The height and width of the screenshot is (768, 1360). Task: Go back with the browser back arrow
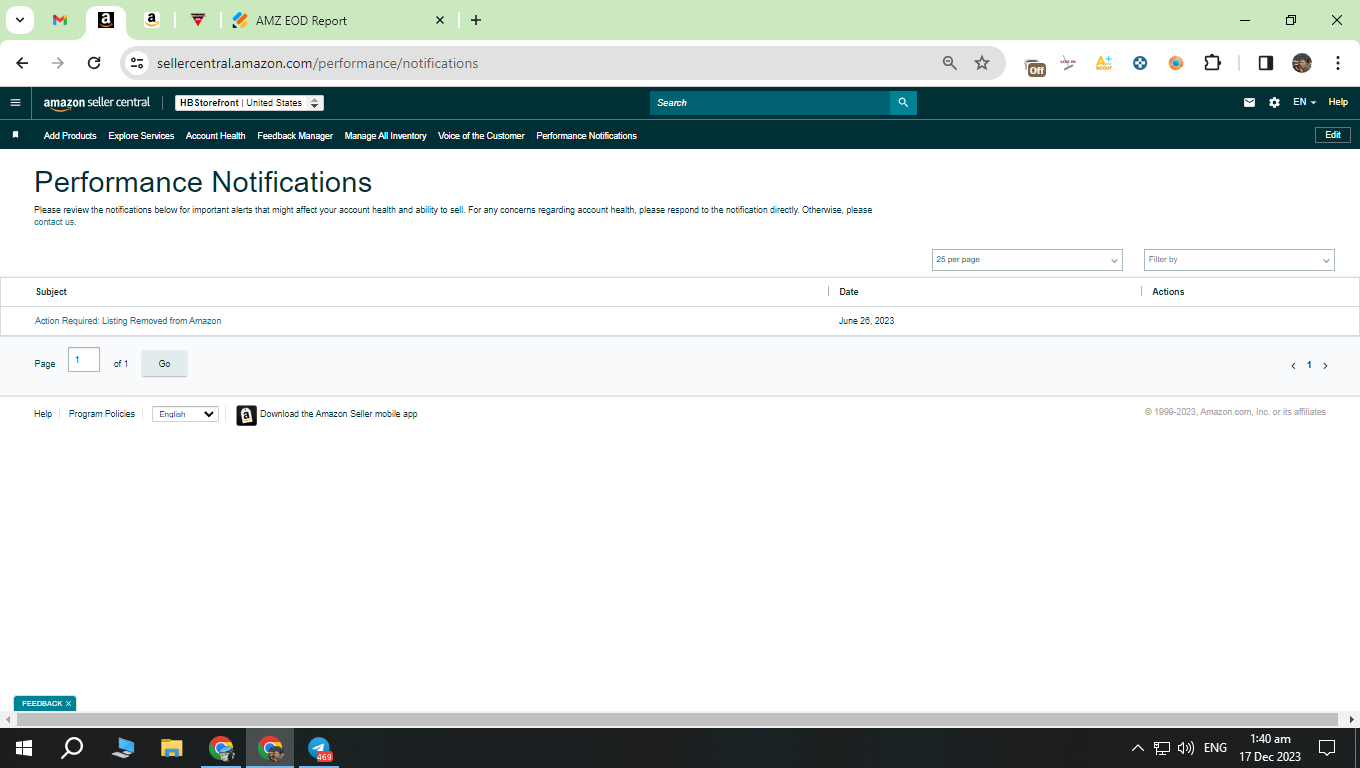click(22, 63)
